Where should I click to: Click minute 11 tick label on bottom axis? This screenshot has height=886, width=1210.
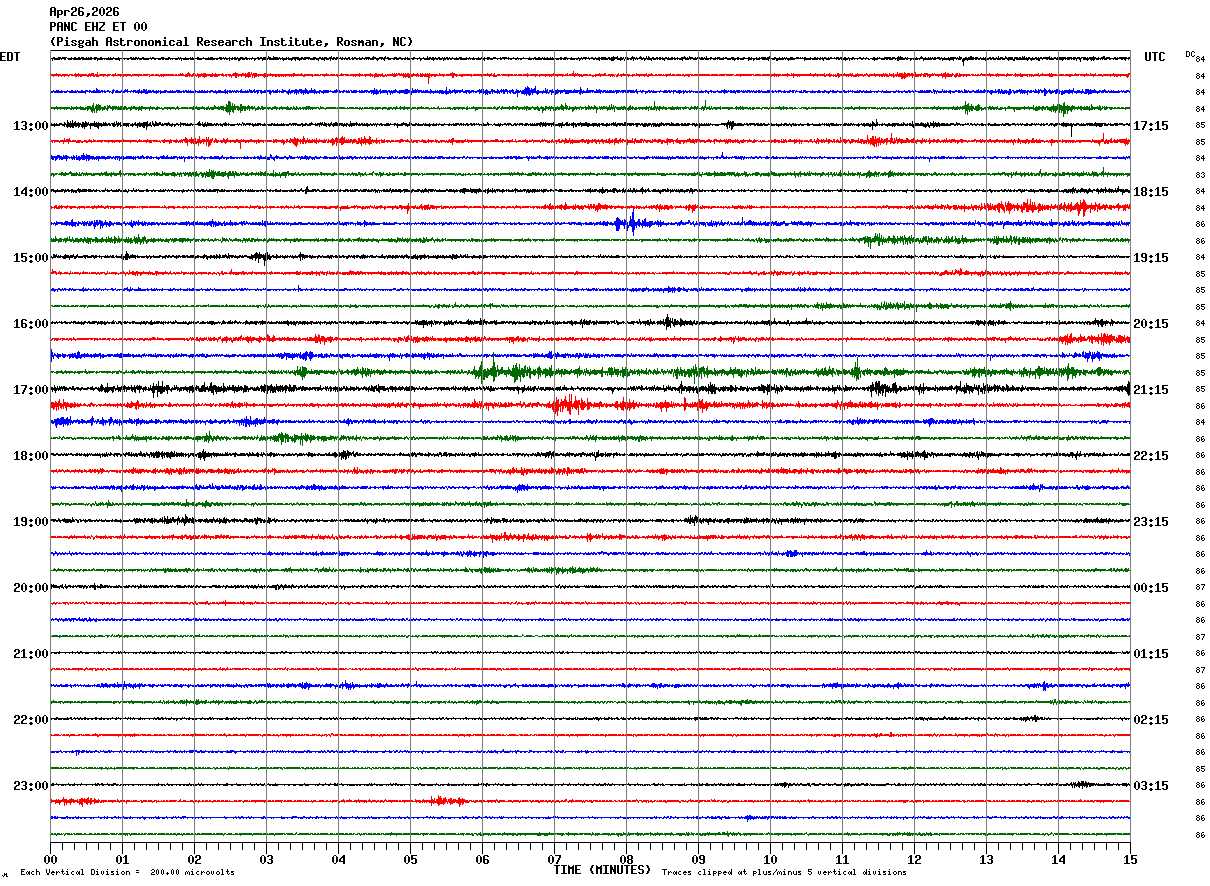tap(842, 859)
